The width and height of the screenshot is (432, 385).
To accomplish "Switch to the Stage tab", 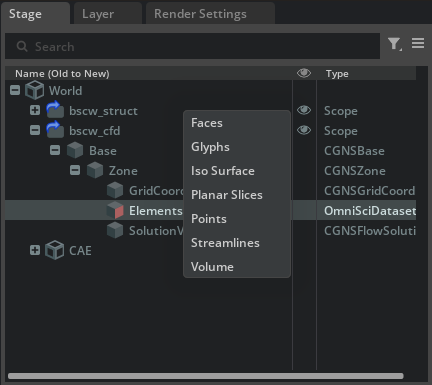I will tap(35, 14).
